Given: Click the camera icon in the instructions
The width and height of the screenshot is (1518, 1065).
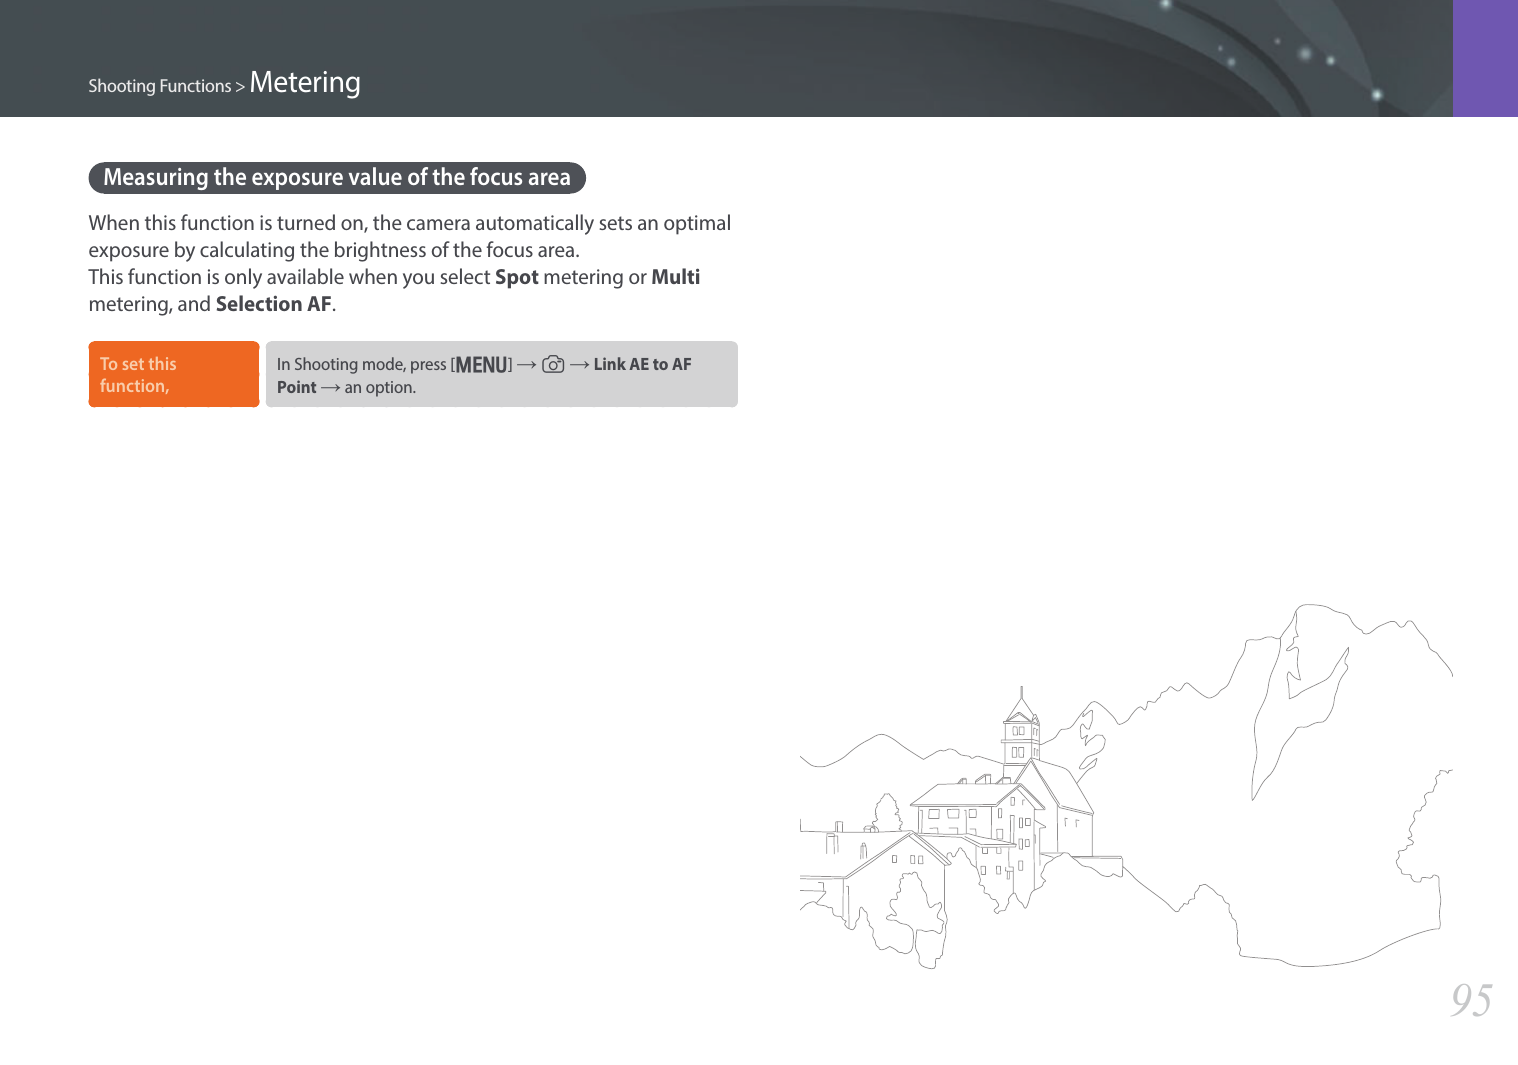Looking at the screenshot, I should click(x=553, y=365).
